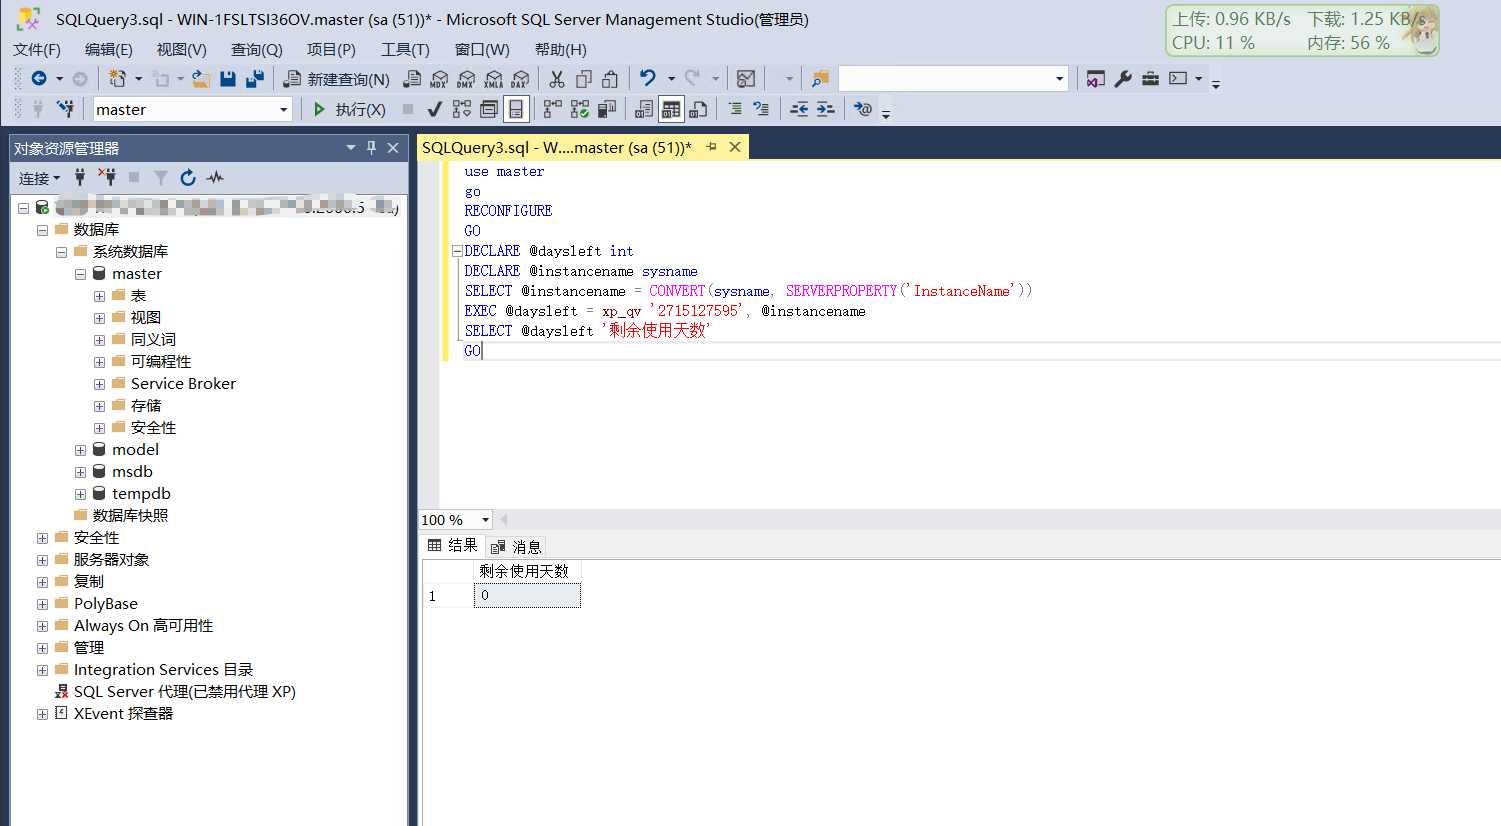Save the current query with single disk icon

pos(228,79)
